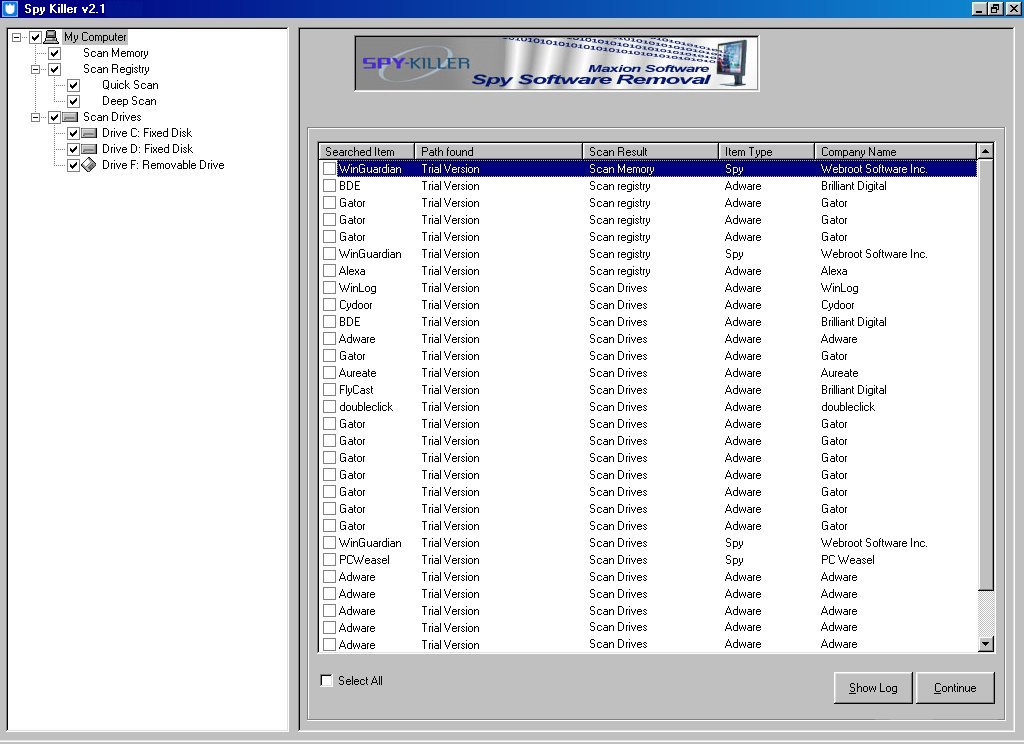This screenshot has height=744, width=1024.
Task: Click the doubleclick name in Searched Item column
Action: [366, 407]
